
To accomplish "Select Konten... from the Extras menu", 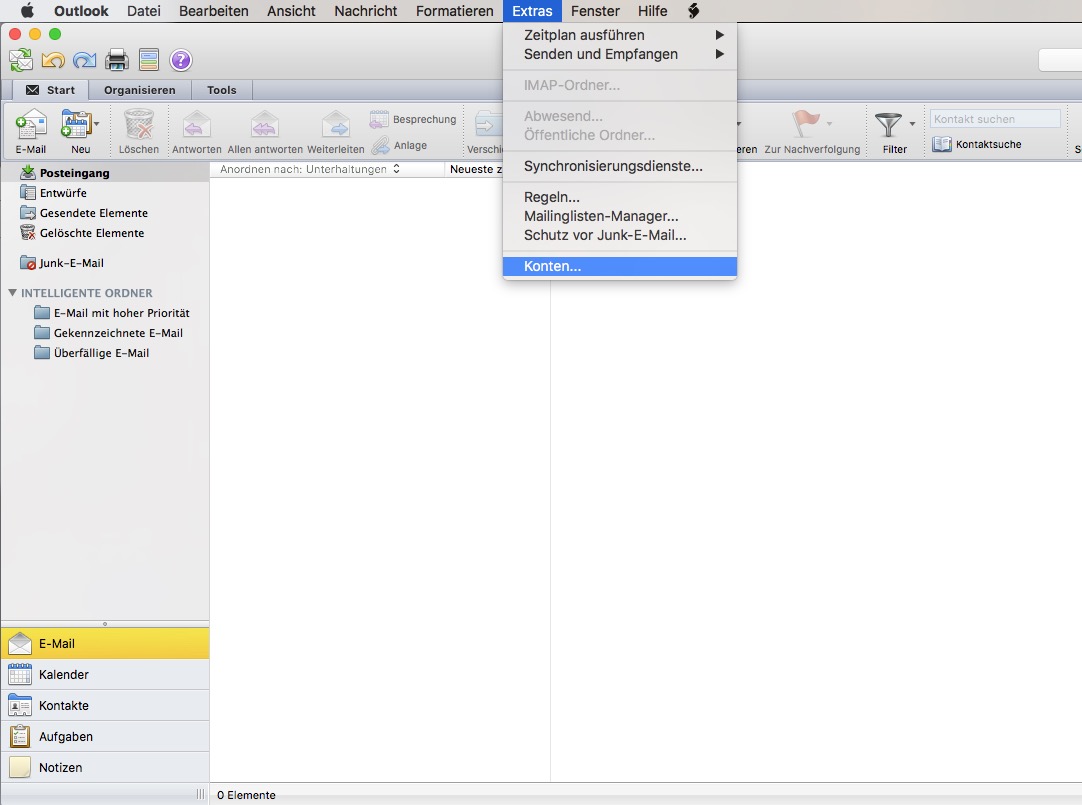I will [x=552, y=267].
